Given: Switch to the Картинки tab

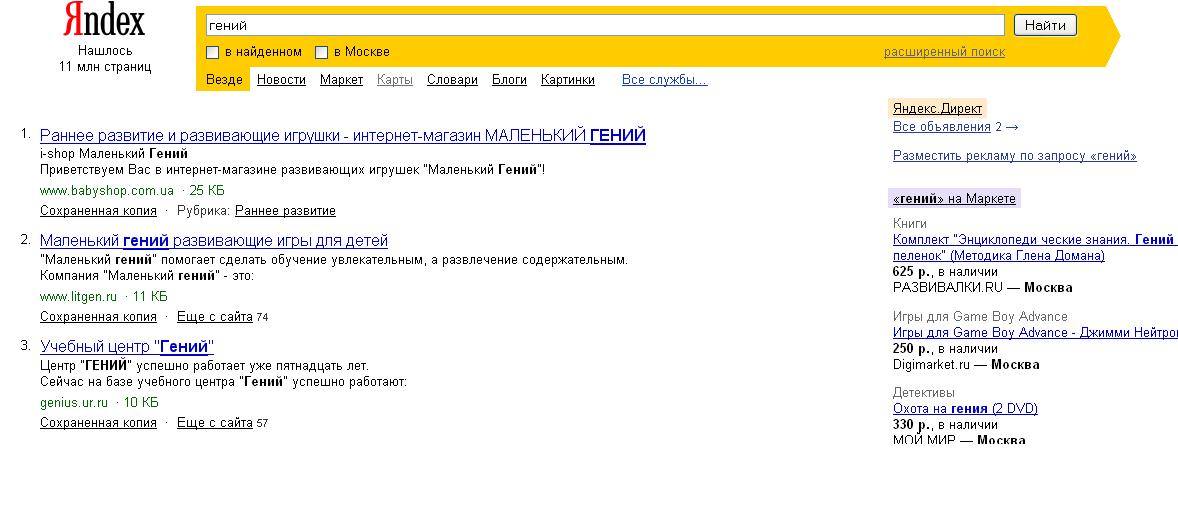Looking at the screenshot, I should tap(568, 80).
